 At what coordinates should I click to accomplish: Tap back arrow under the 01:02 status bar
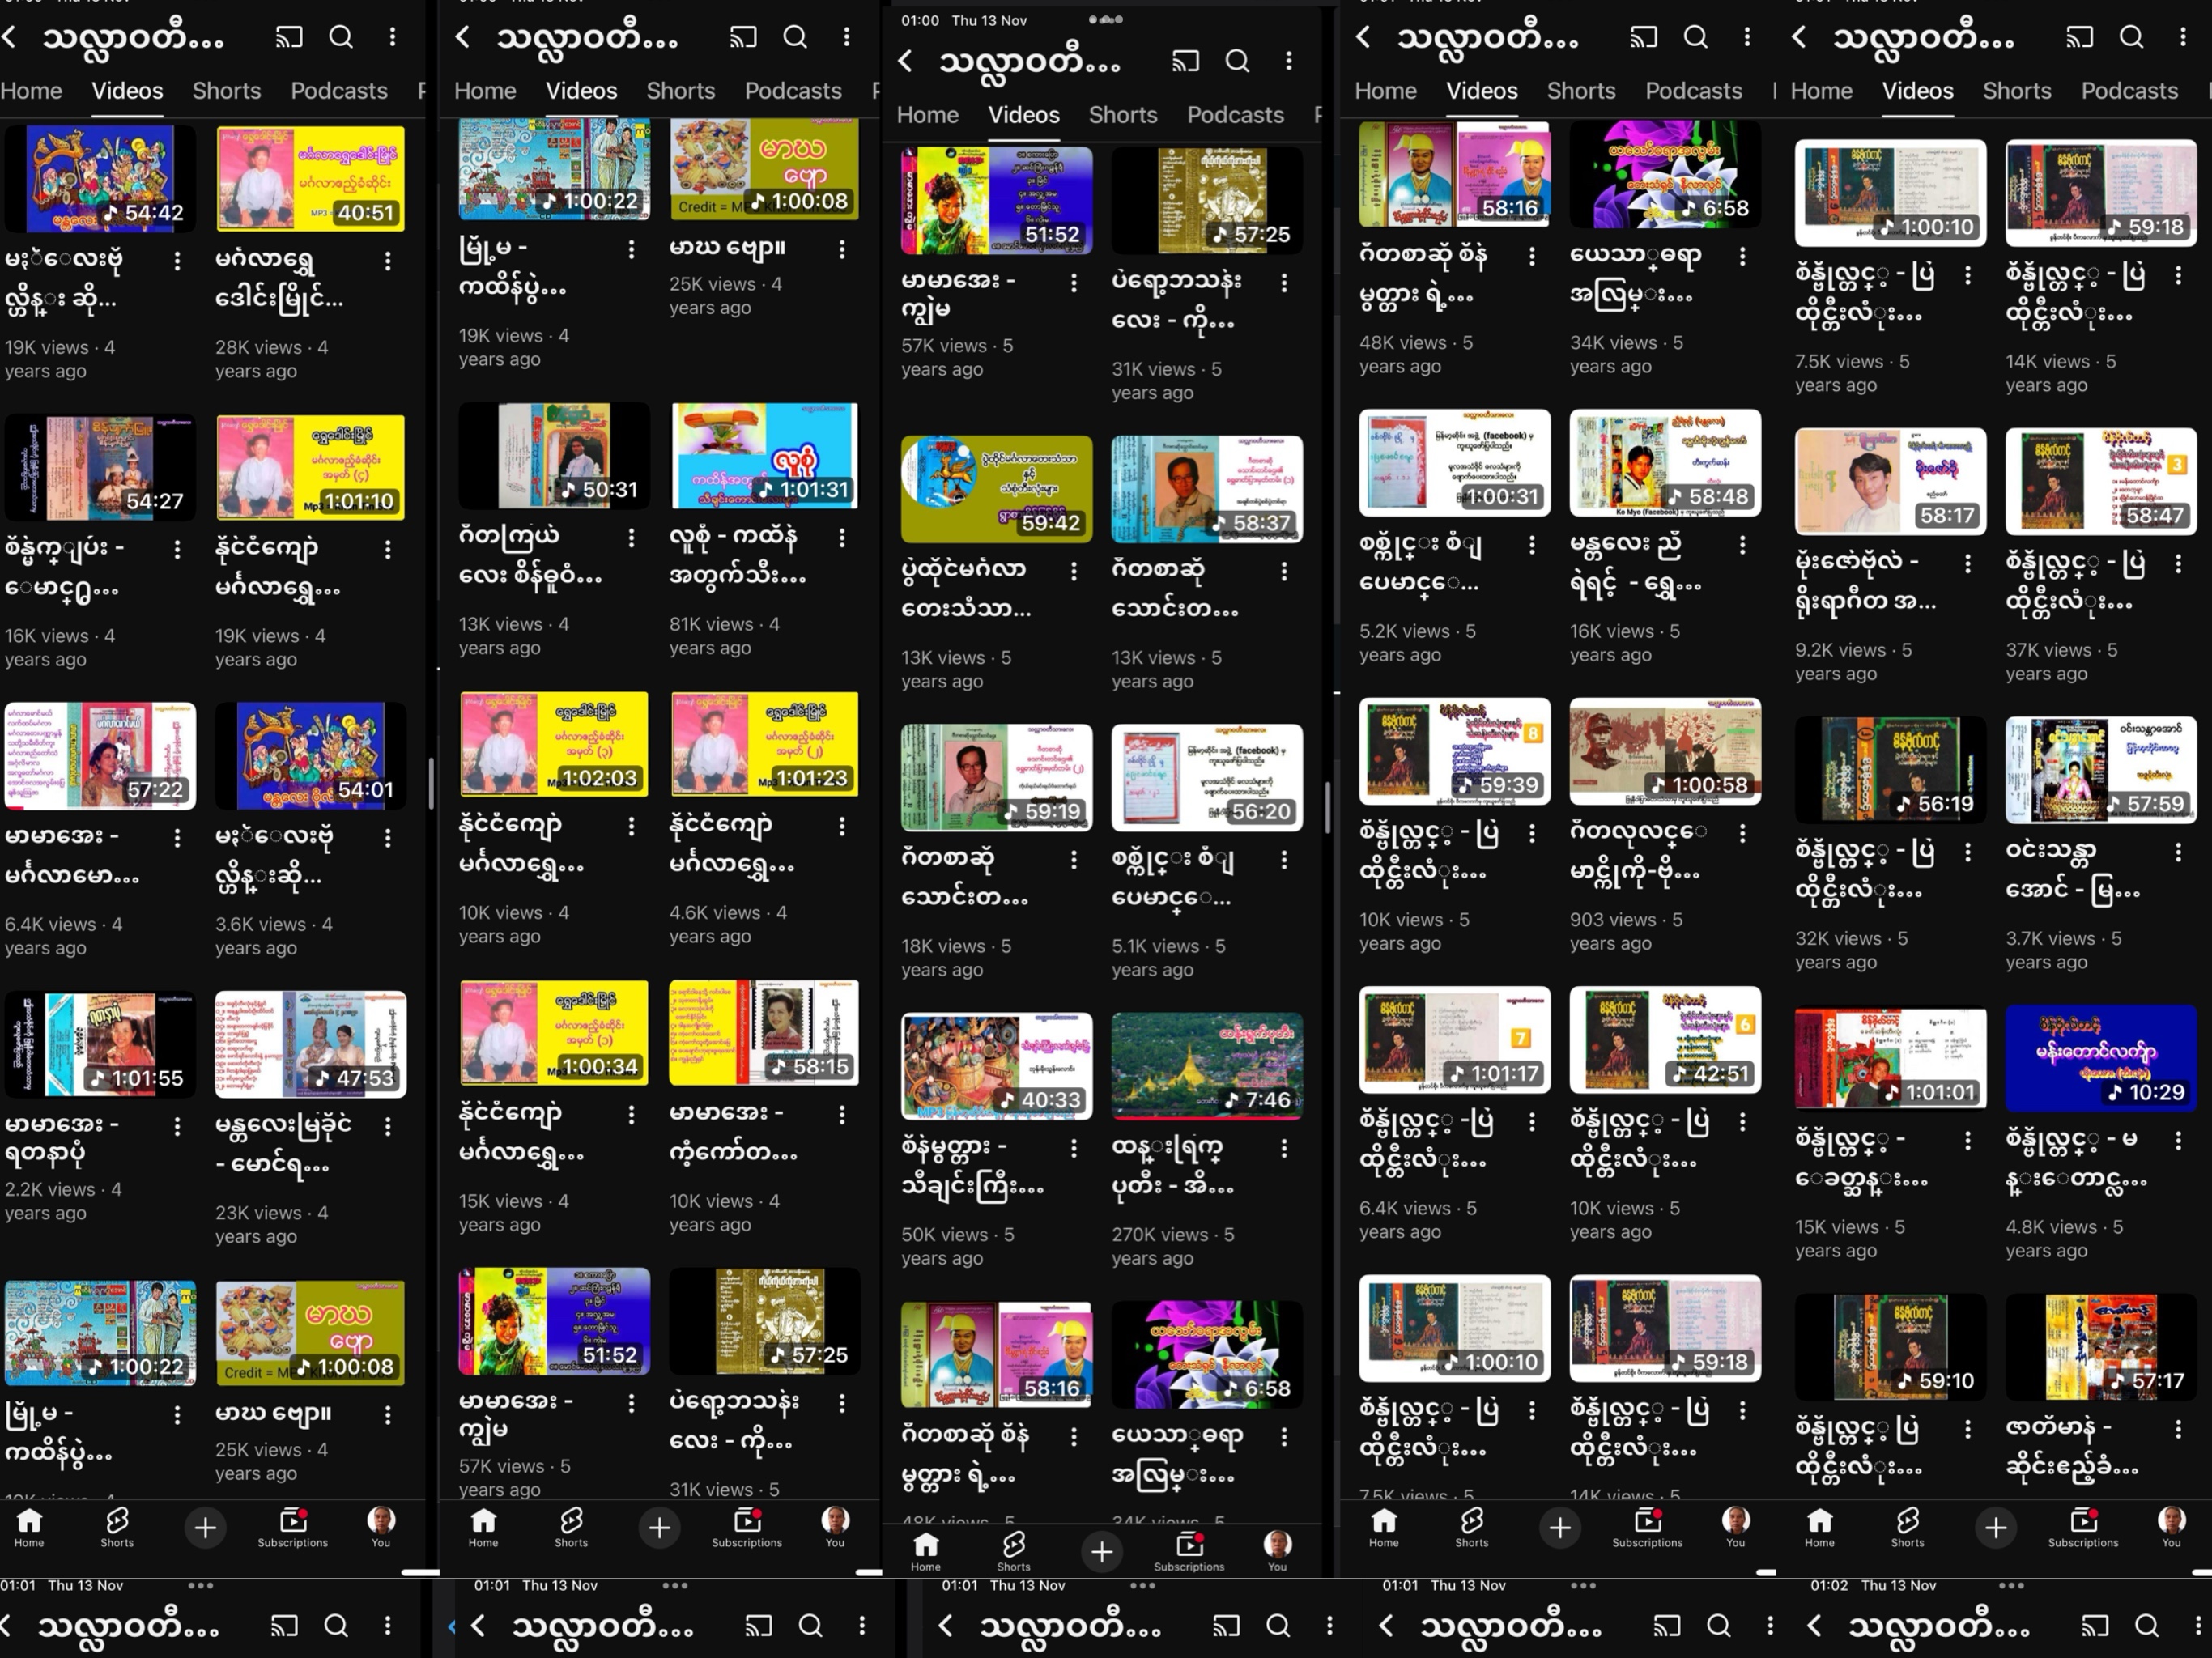1814,1626
